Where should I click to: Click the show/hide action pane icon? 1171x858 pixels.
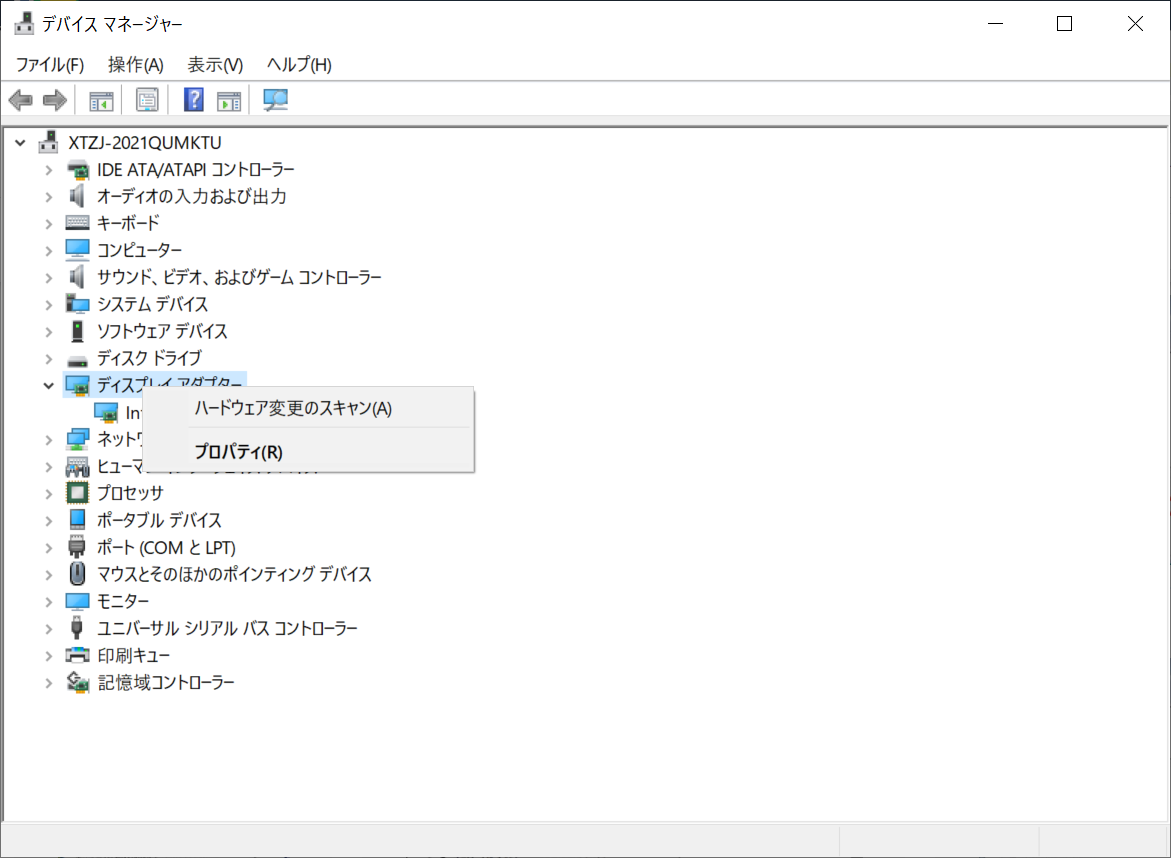click(229, 100)
